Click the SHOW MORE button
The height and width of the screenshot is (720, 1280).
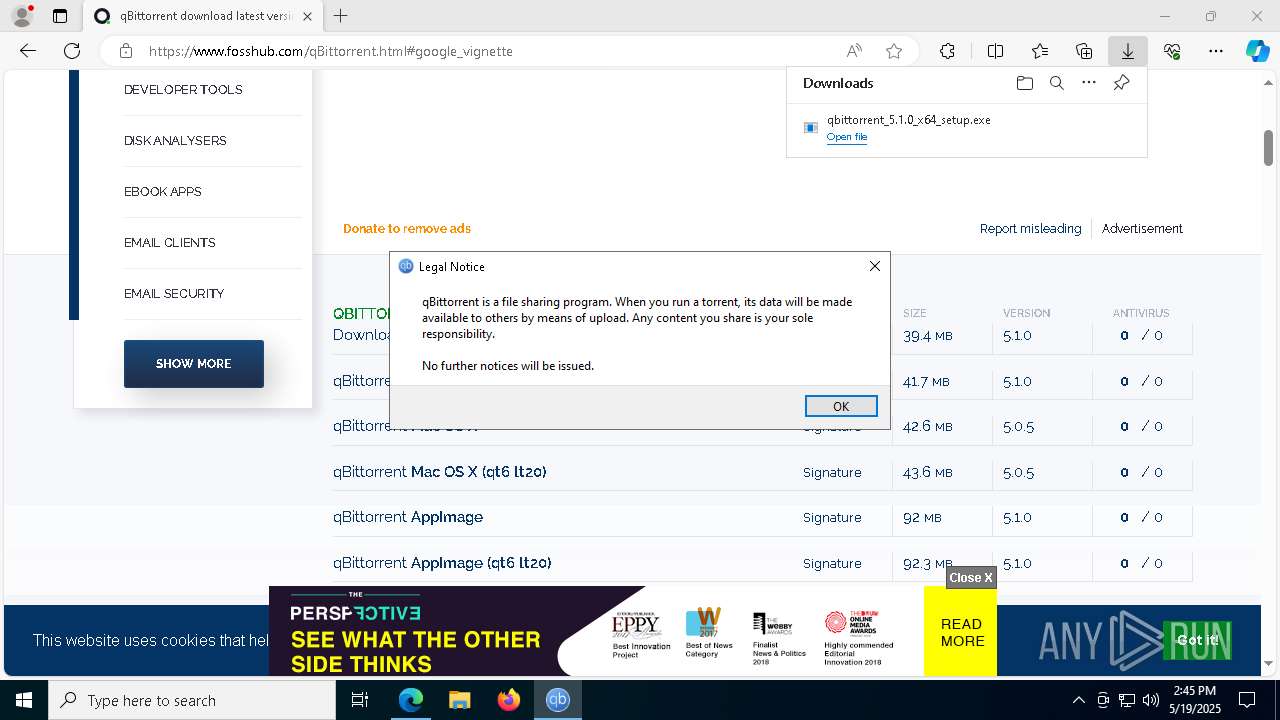pos(194,364)
